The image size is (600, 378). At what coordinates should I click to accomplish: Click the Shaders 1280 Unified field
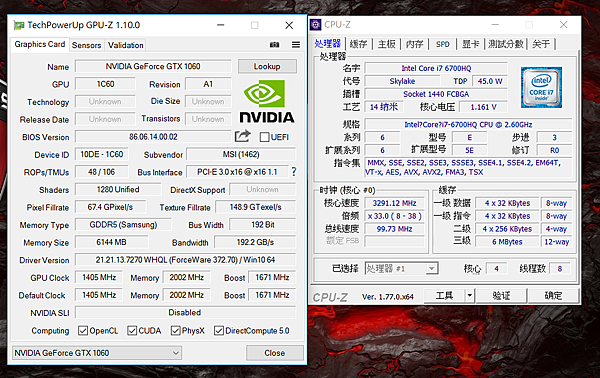click(118, 189)
